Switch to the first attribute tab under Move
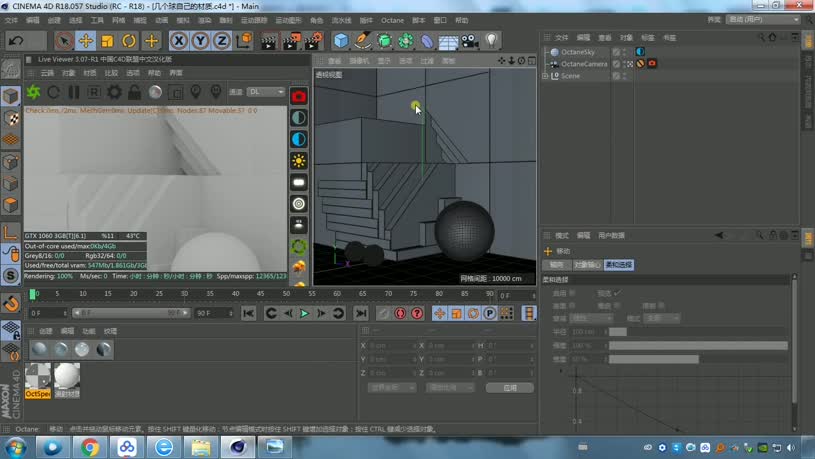 tap(557, 265)
